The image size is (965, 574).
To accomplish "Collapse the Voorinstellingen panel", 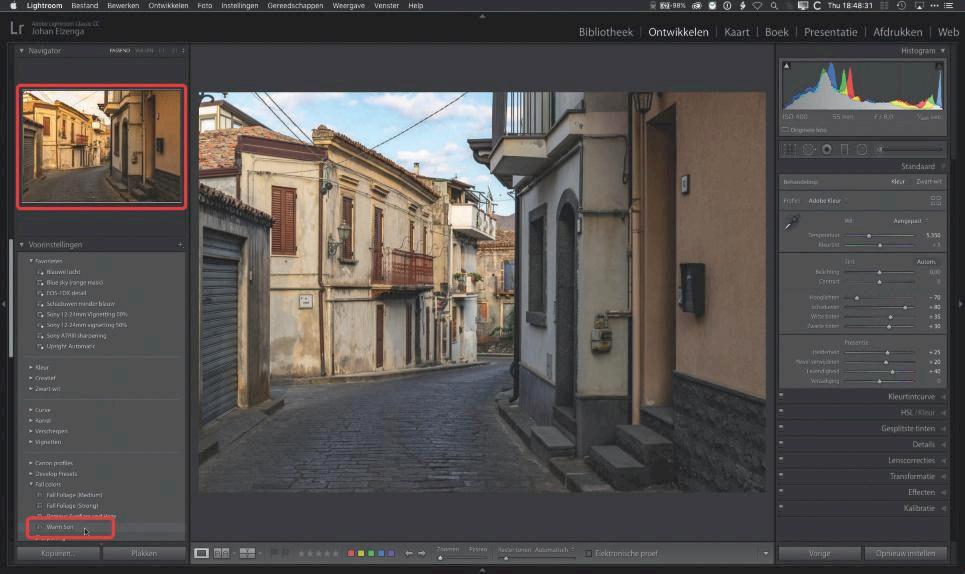I will pyautogui.click(x=22, y=244).
